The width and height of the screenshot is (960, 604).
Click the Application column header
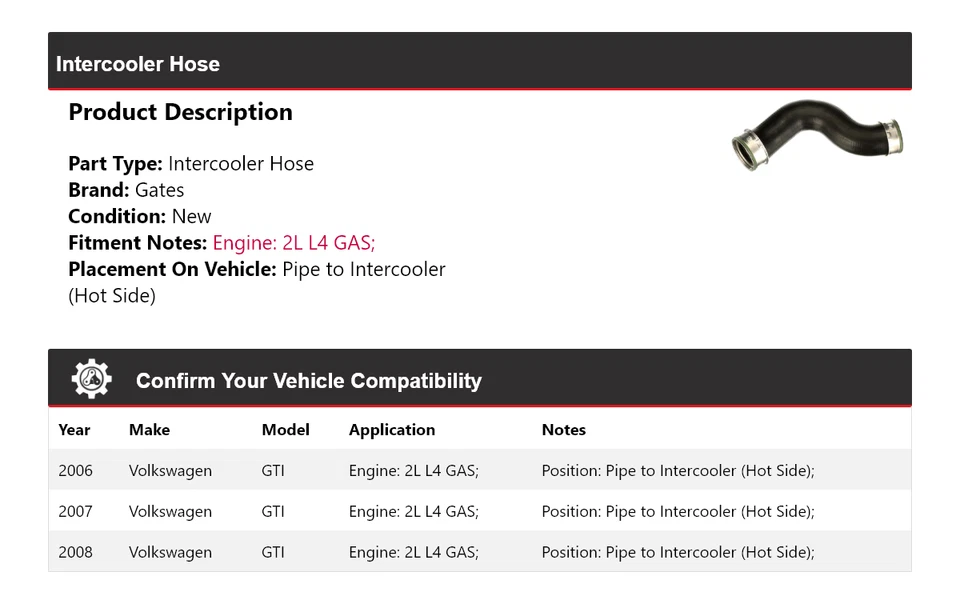[392, 430]
